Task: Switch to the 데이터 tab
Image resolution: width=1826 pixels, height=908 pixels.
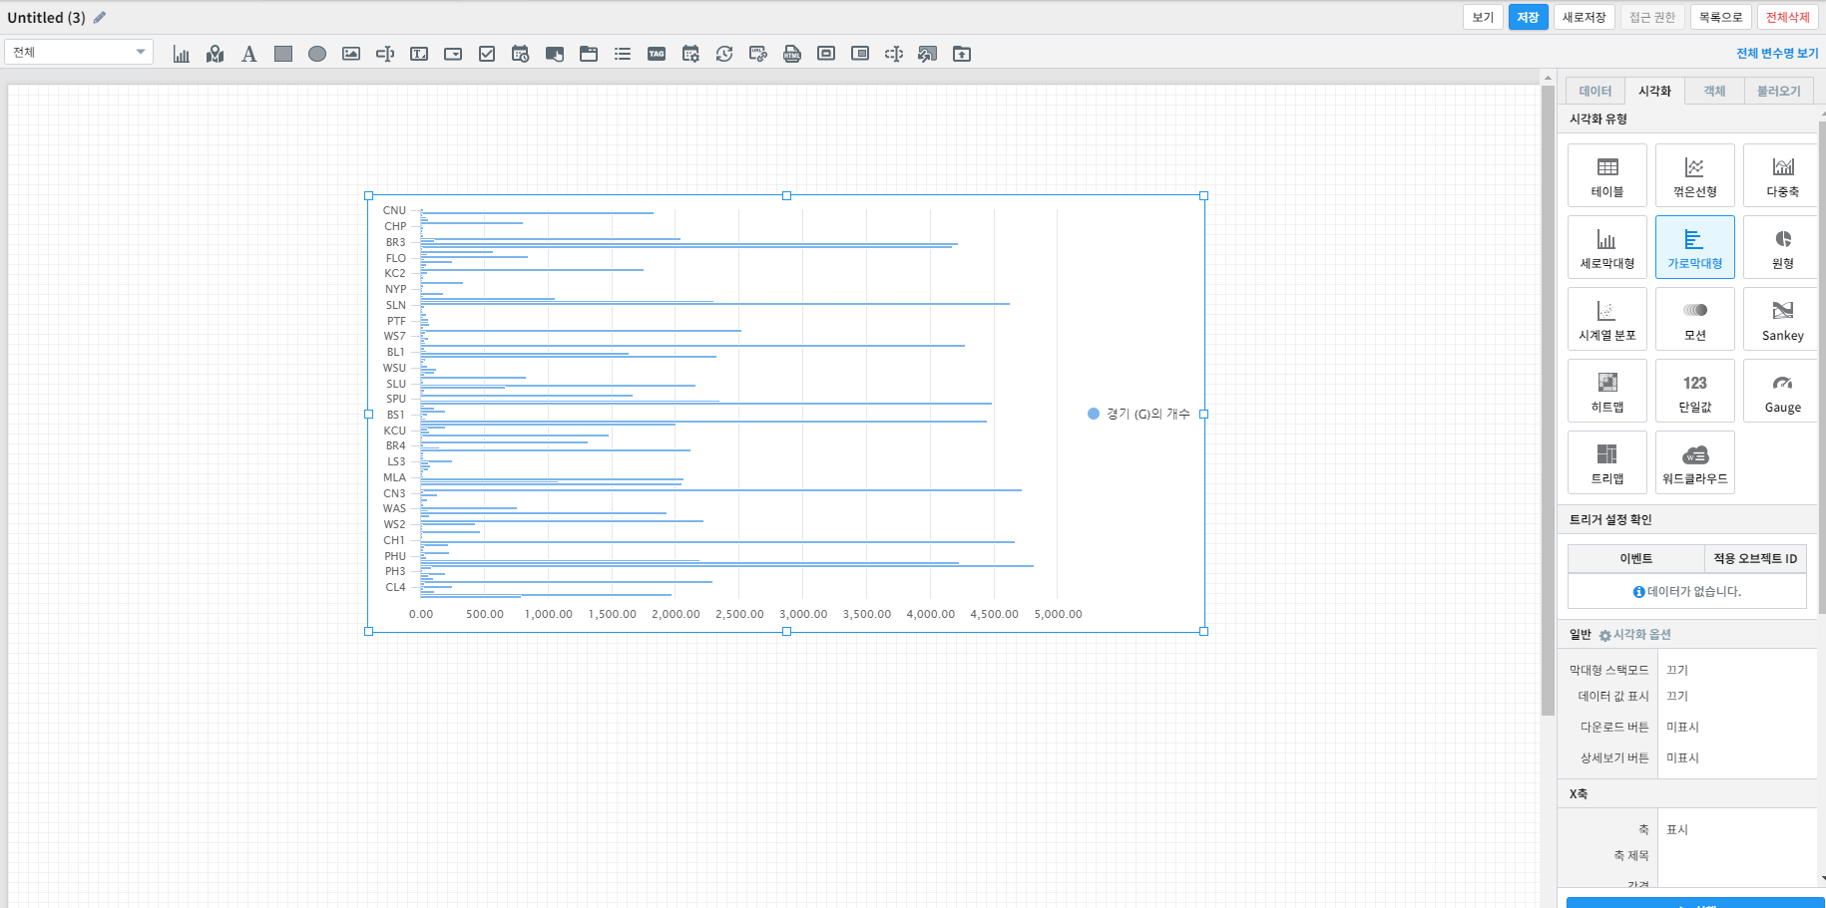Action: click(x=1595, y=91)
